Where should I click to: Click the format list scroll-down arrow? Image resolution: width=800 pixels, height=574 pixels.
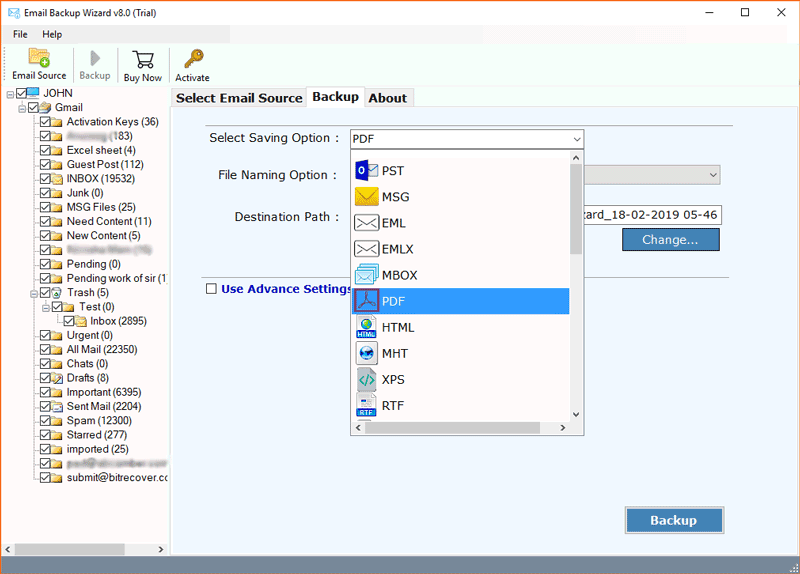pyautogui.click(x=576, y=414)
